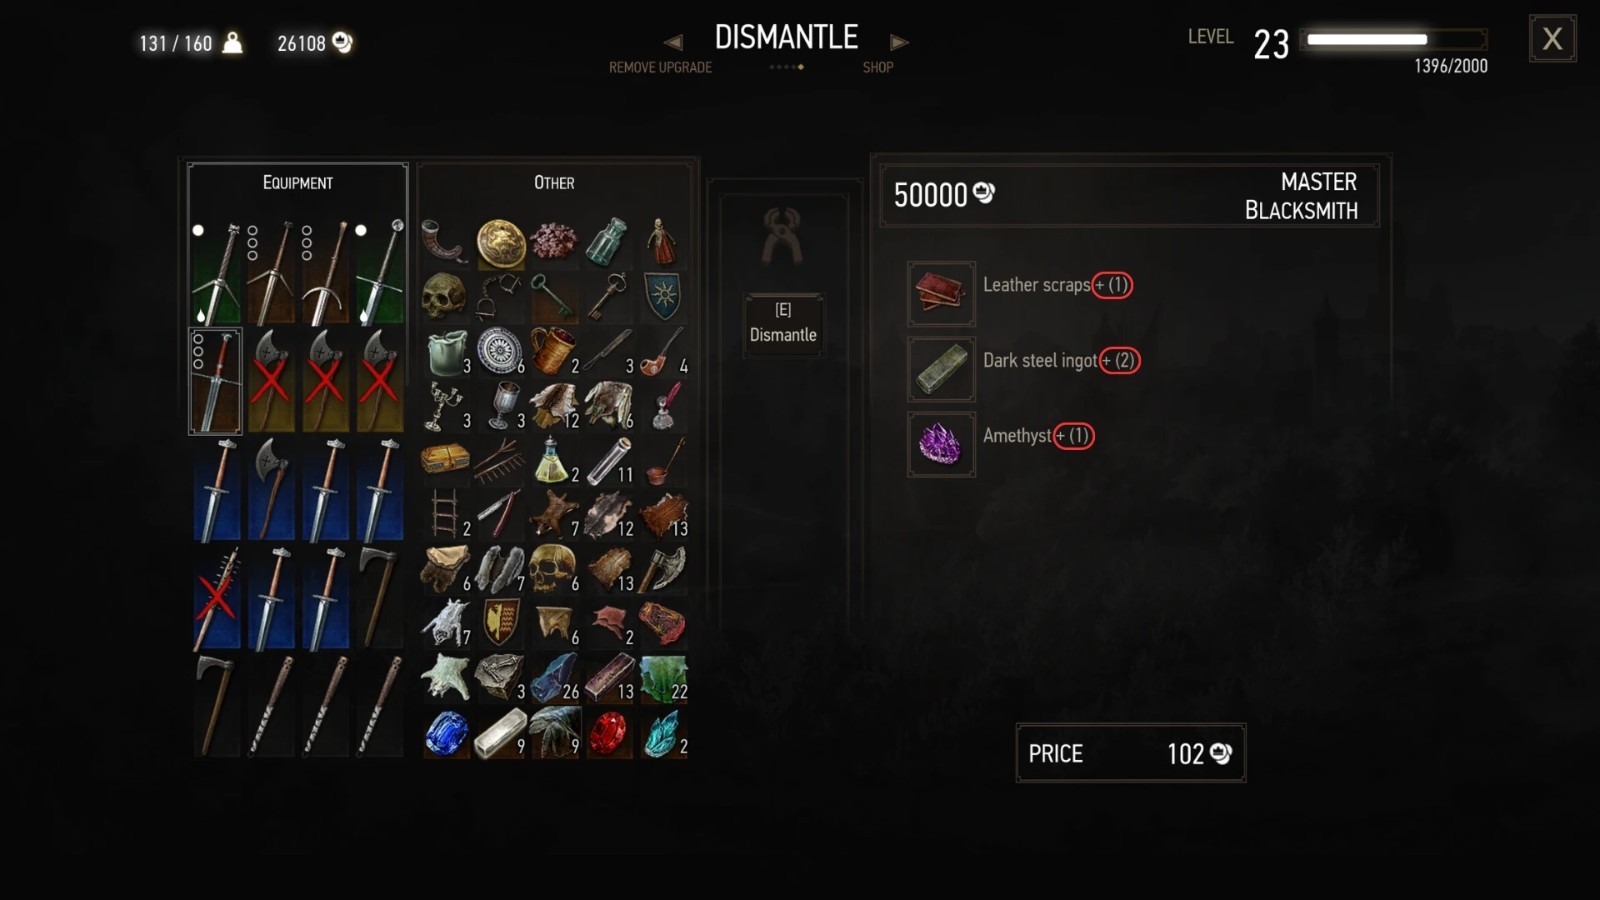Switch to Shop tab
The width and height of the screenshot is (1600, 900).
pyautogui.click(x=878, y=67)
